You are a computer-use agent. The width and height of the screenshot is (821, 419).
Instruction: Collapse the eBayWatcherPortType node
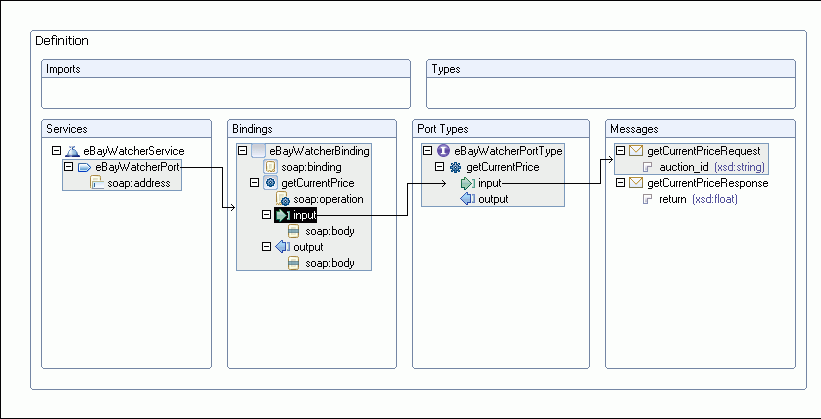tap(427, 151)
